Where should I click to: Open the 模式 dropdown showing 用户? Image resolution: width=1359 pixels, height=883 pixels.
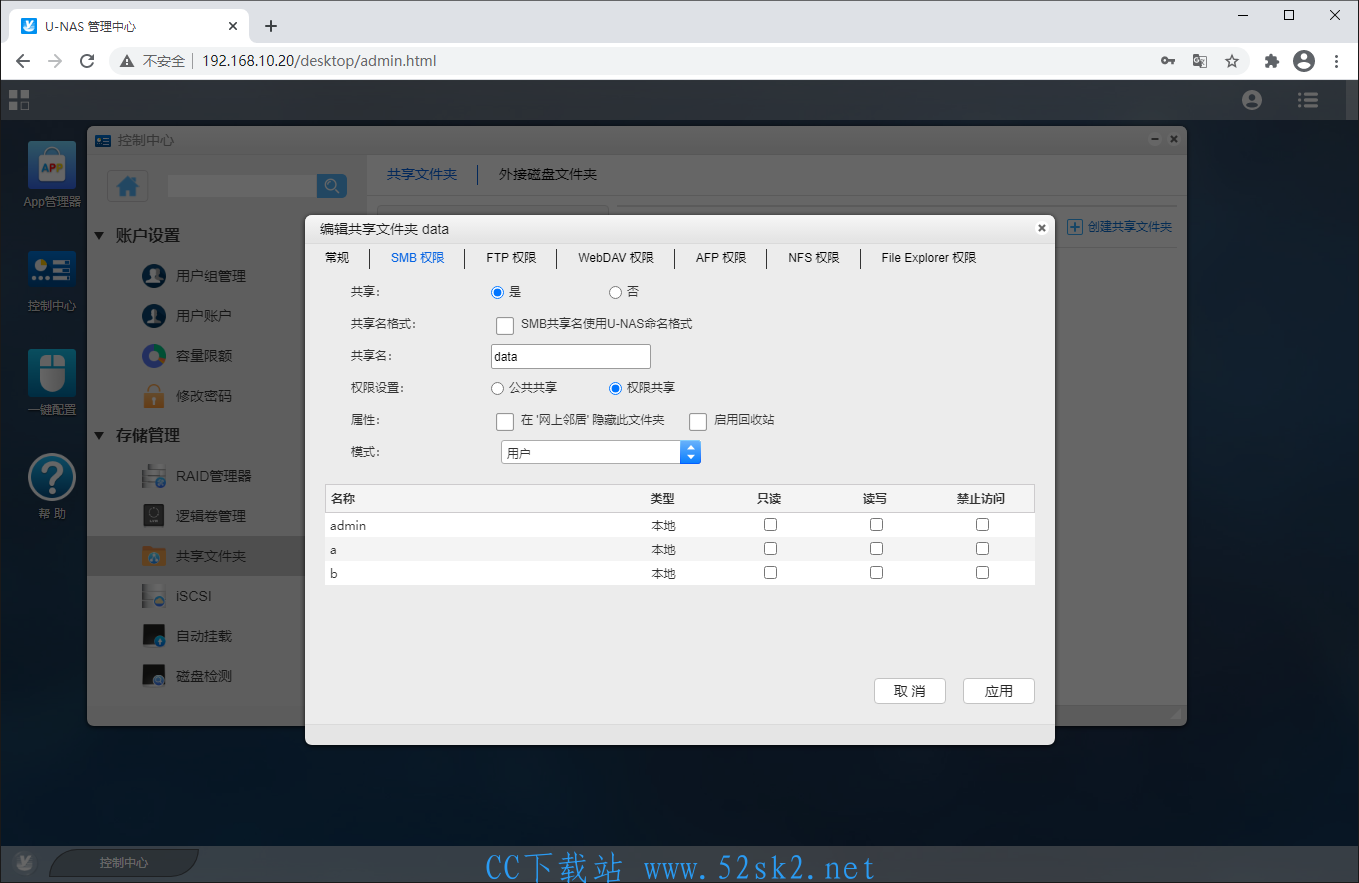point(600,453)
